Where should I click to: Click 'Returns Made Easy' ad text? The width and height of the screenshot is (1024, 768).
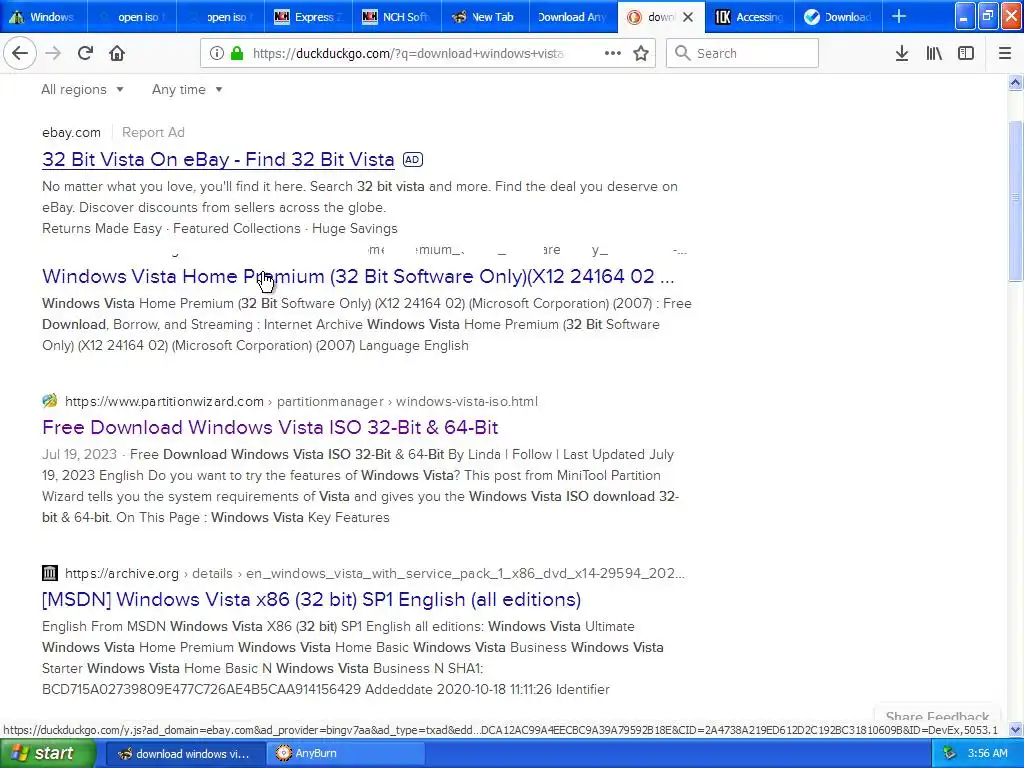click(102, 229)
